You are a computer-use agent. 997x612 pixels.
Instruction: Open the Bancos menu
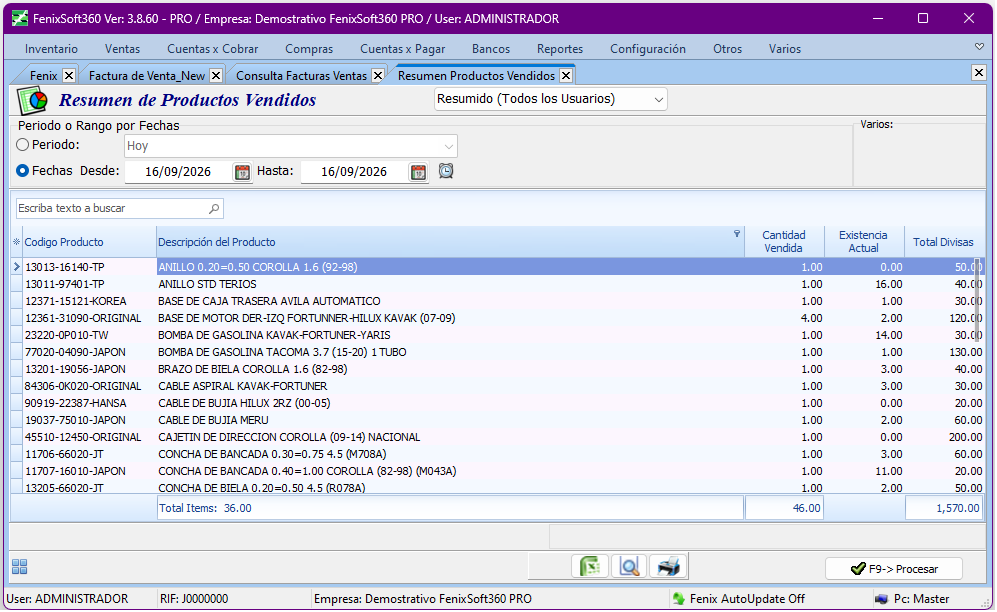point(491,49)
